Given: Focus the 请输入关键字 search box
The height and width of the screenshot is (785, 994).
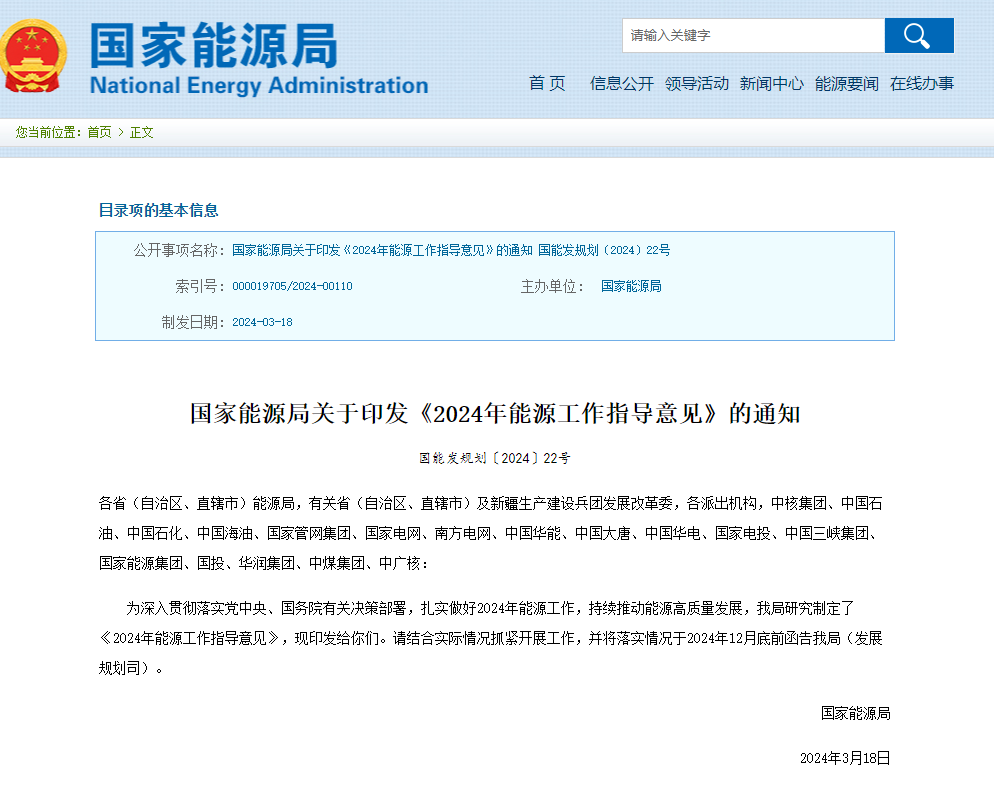Looking at the screenshot, I should 753,36.
